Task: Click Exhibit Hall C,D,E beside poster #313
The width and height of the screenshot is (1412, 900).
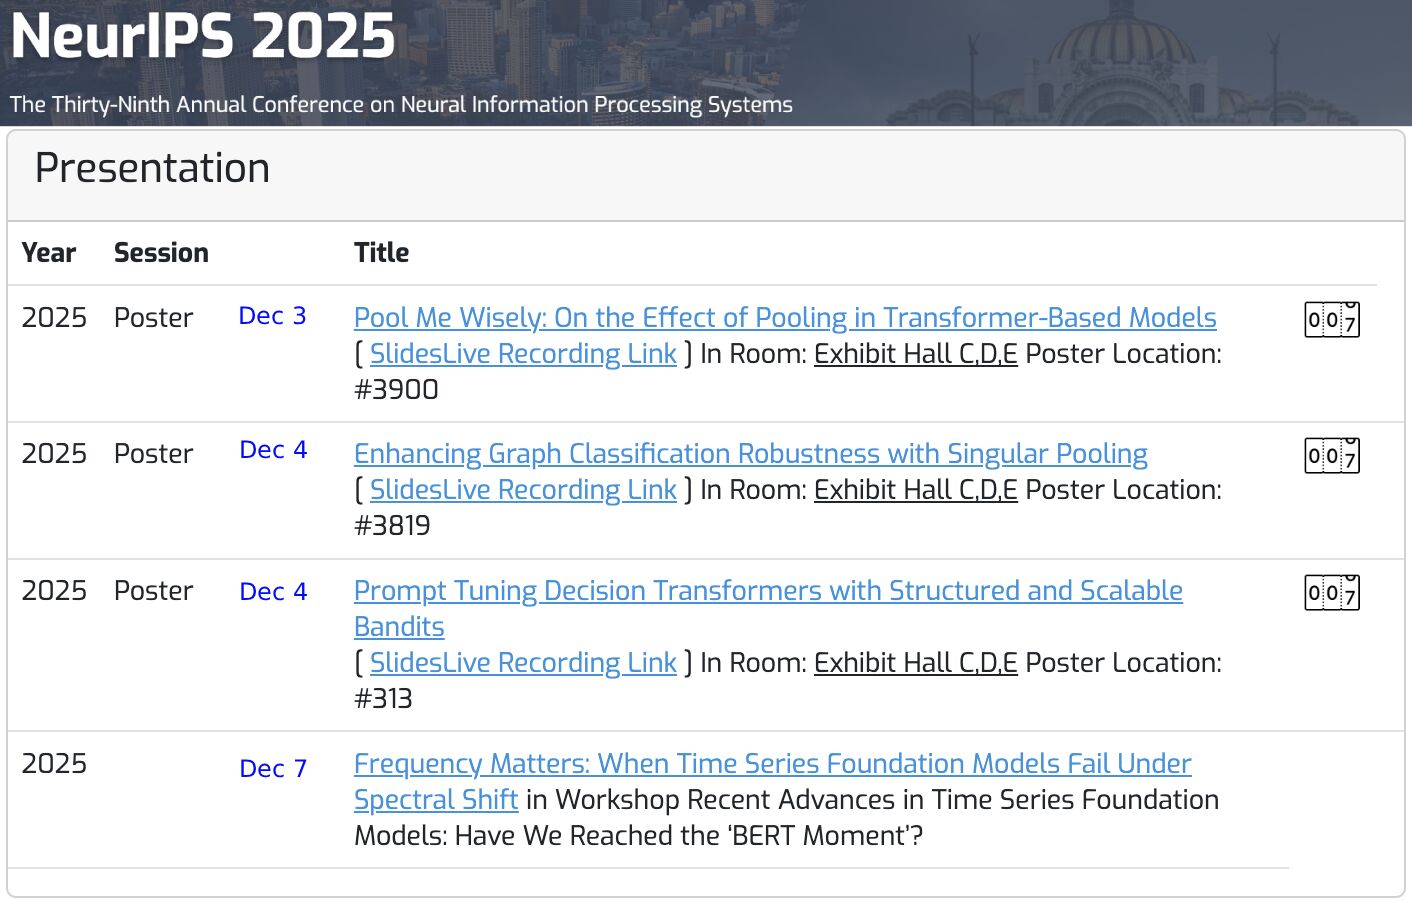Action: tap(915, 663)
